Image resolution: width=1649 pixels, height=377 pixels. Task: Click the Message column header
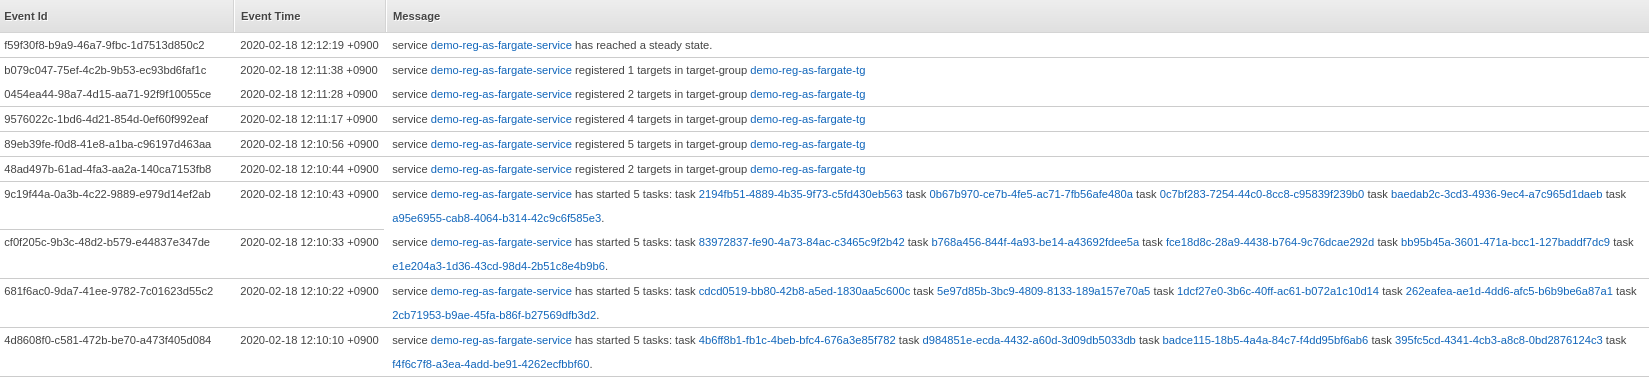pos(1017,16)
